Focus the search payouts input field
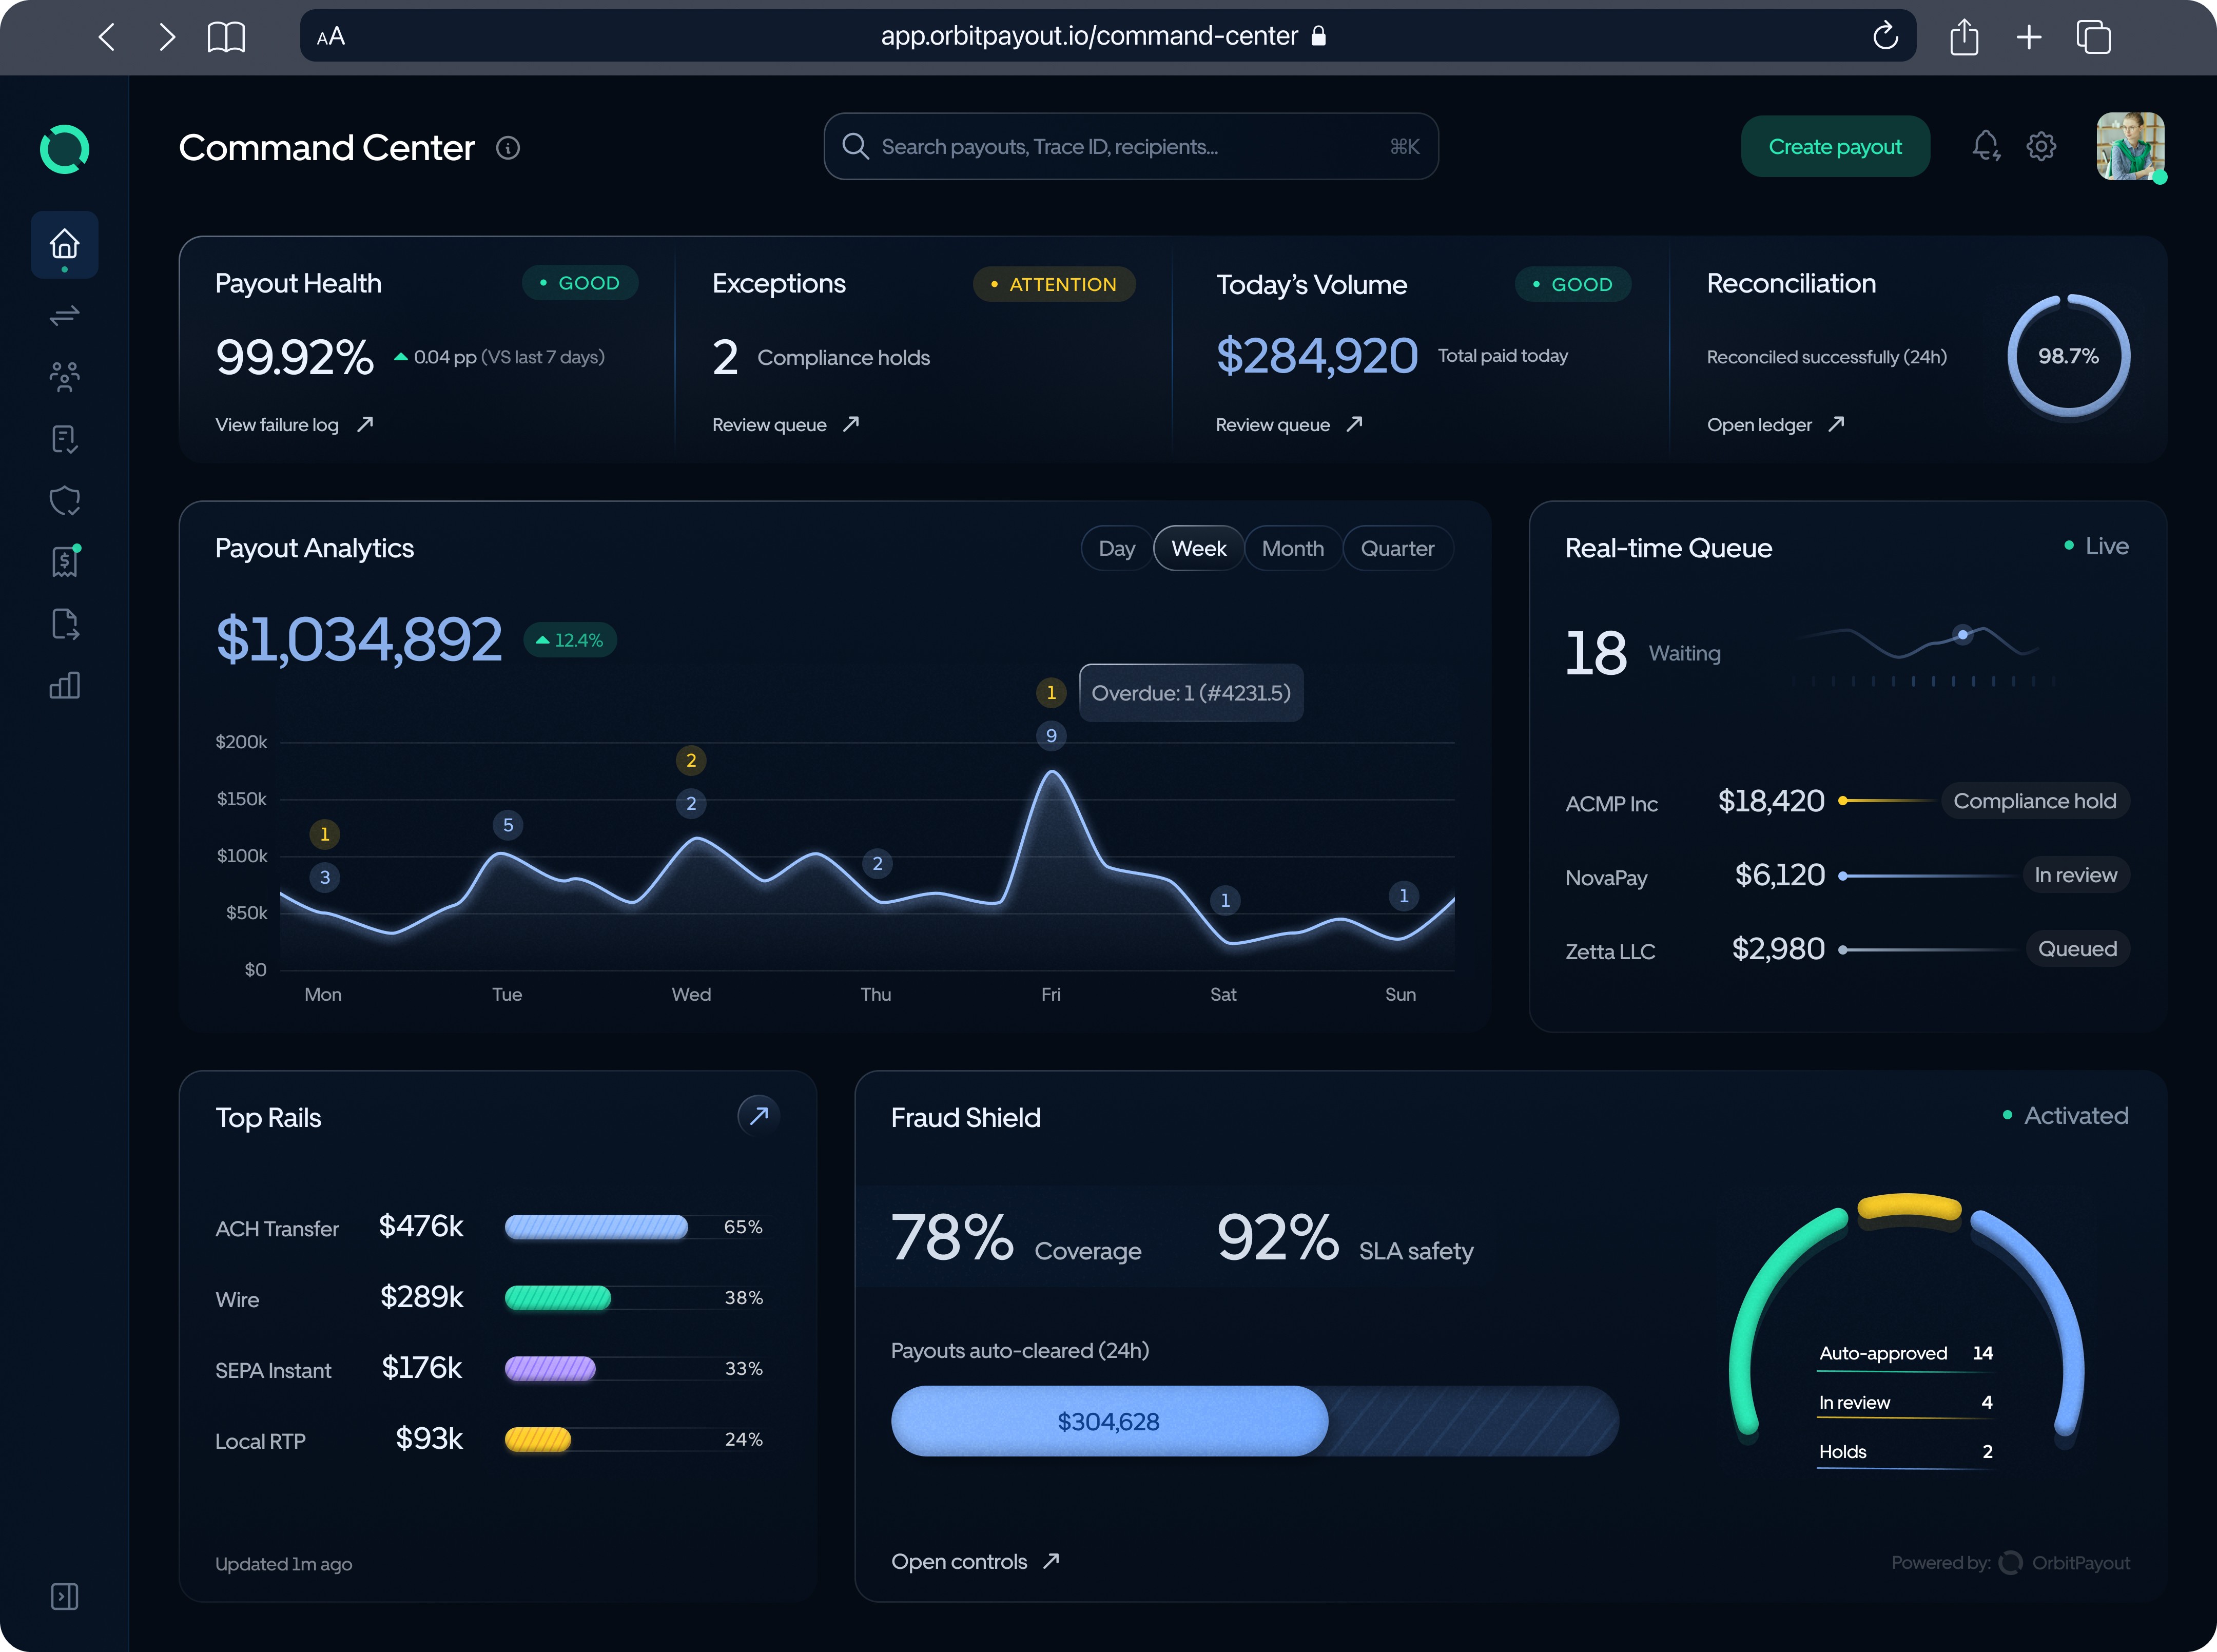The height and width of the screenshot is (1652, 2217). (x=1130, y=147)
